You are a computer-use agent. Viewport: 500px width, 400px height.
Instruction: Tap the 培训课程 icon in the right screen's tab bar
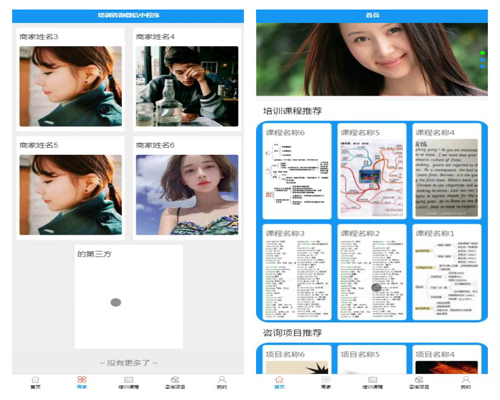[373, 380]
